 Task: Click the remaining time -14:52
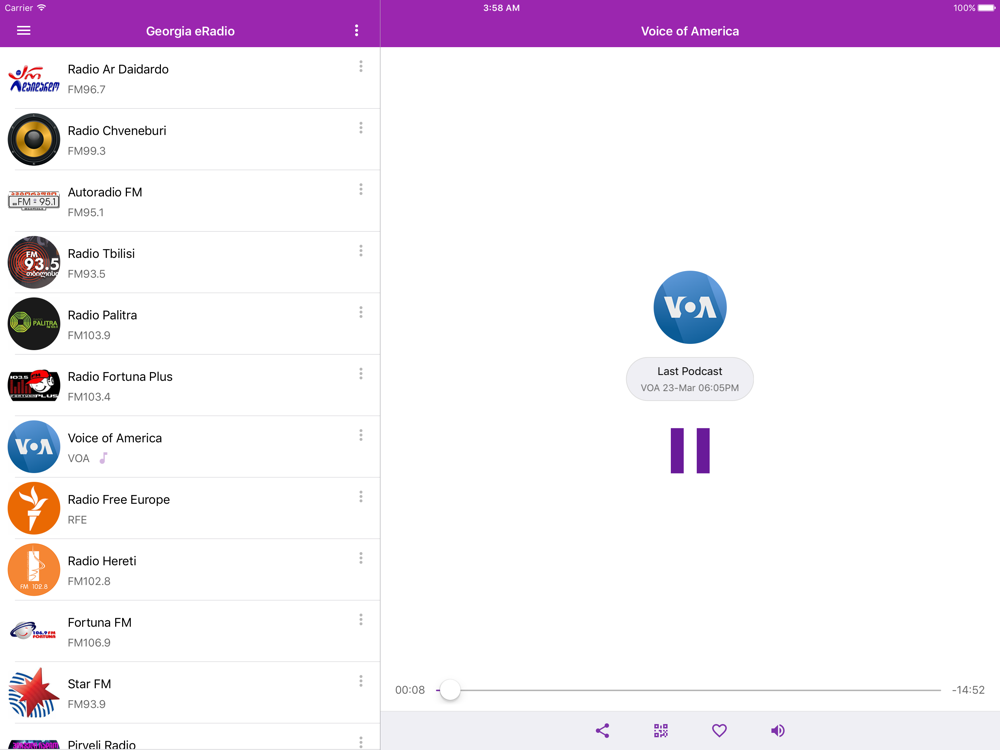click(968, 690)
